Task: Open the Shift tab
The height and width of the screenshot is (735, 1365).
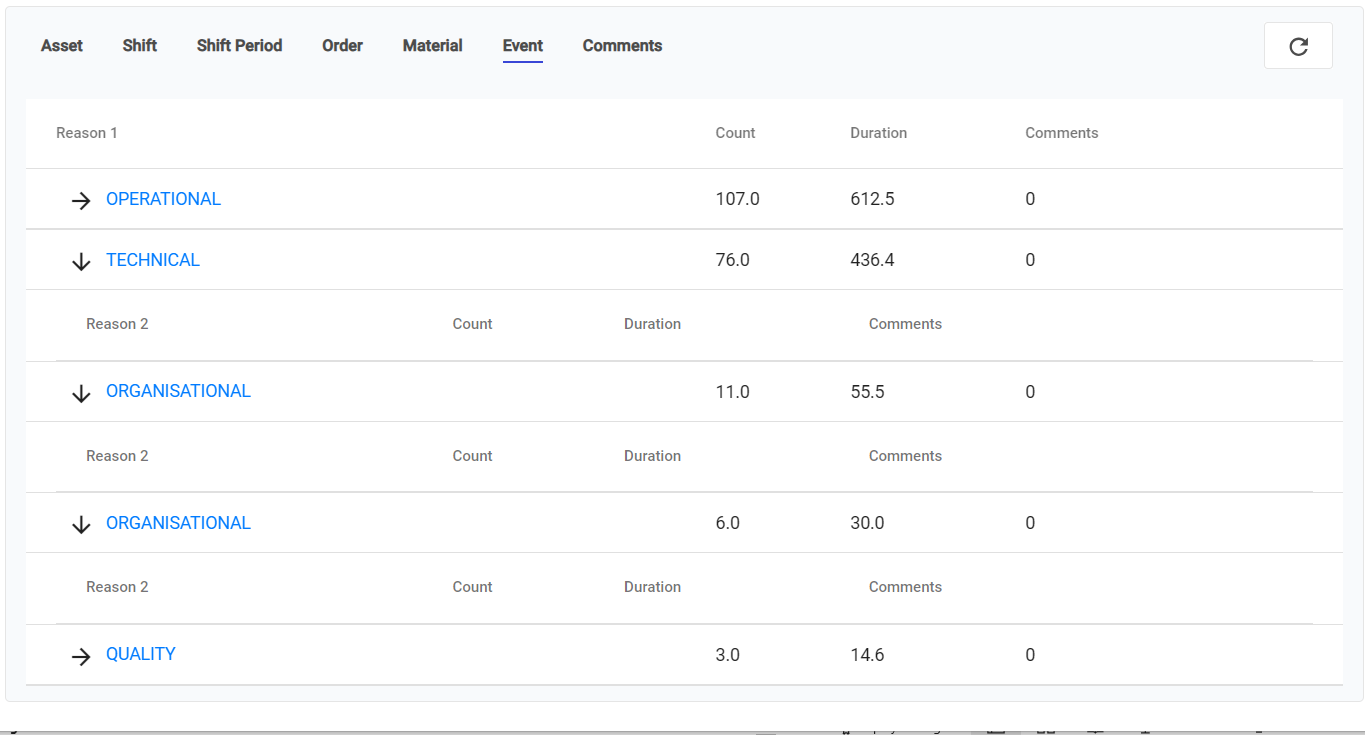Action: (140, 46)
